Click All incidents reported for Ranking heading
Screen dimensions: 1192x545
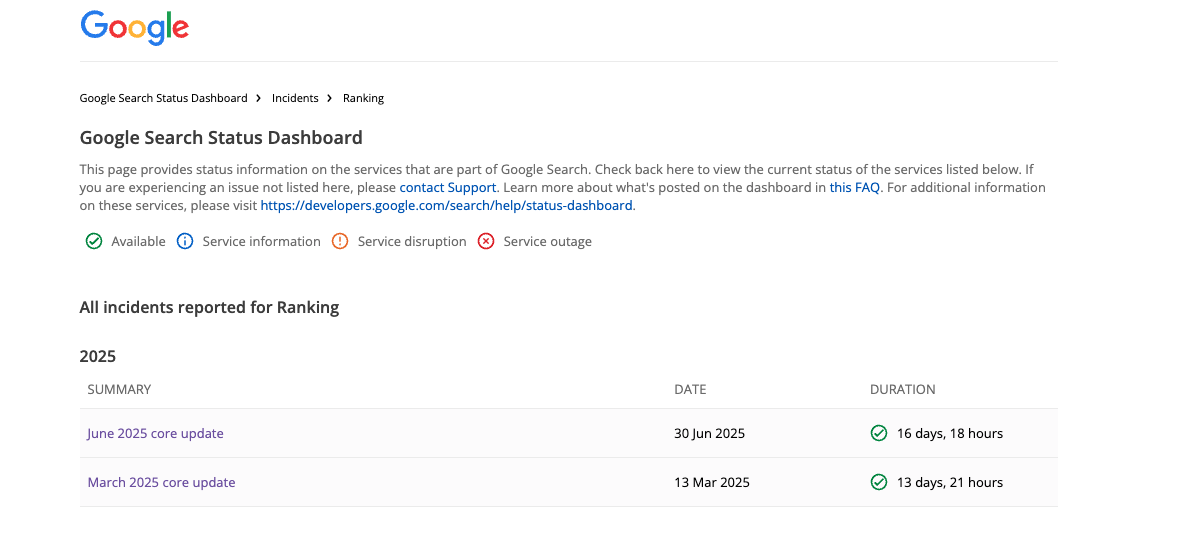coord(209,307)
